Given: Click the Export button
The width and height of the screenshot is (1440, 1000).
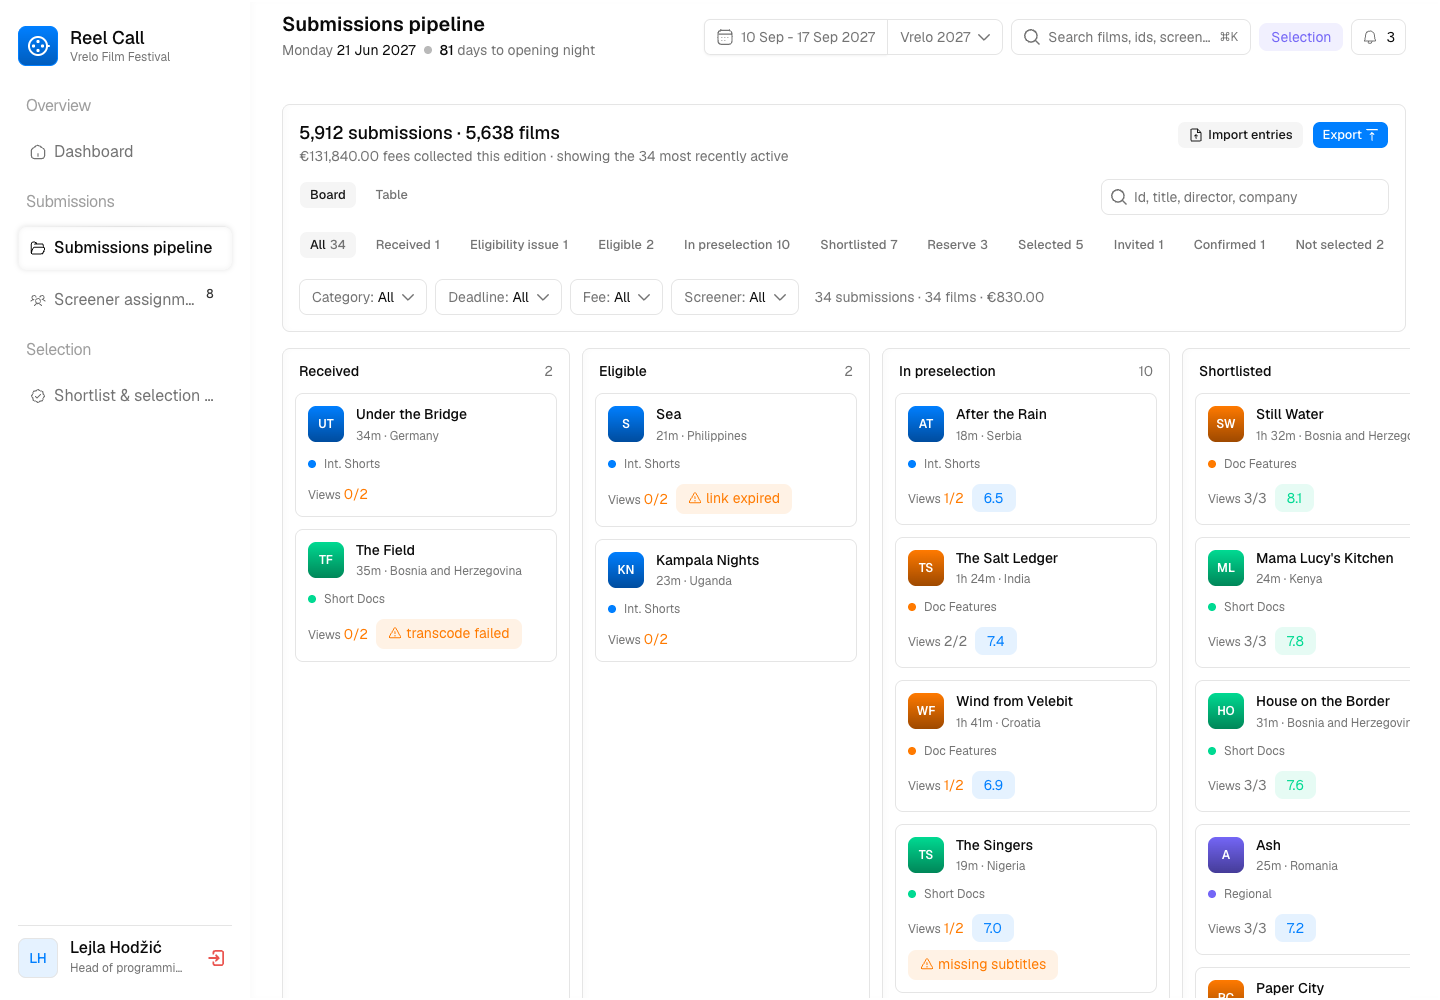Looking at the screenshot, I should point(1350,135).
